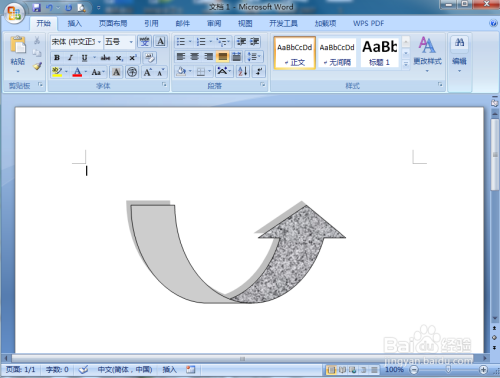The image size is (500, 378).
Task: Open the 引用 ribbon tab
Action: [151, 23]
